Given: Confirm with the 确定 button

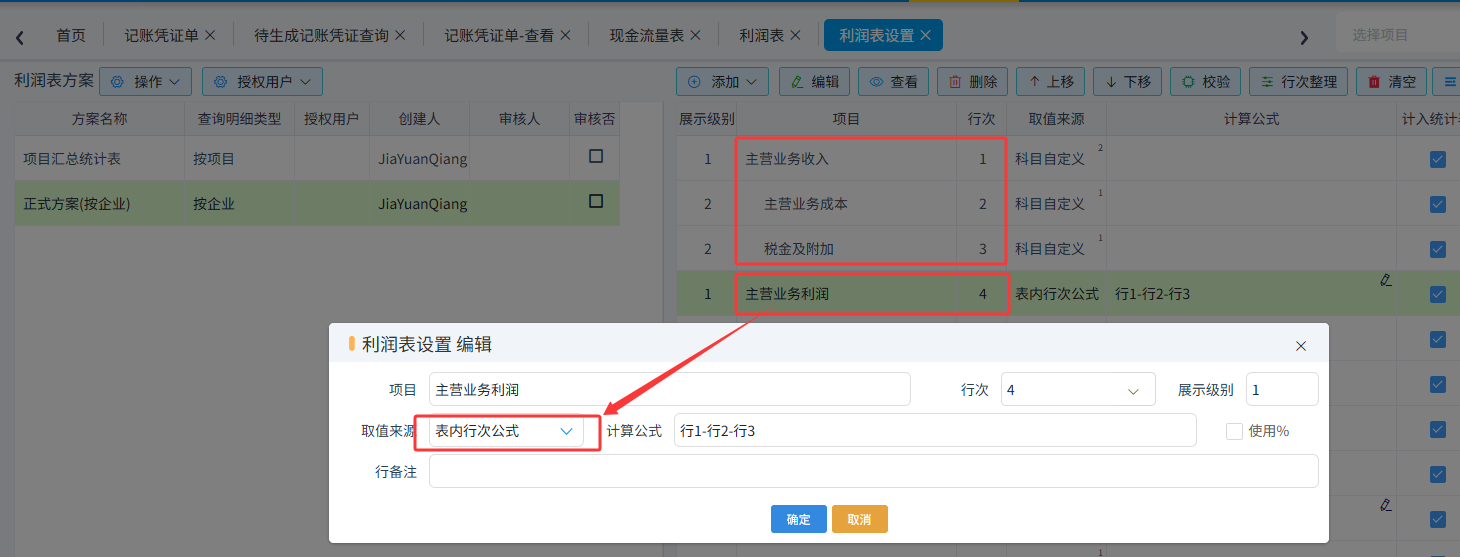Looking at the screenshot, I should 799,519.
